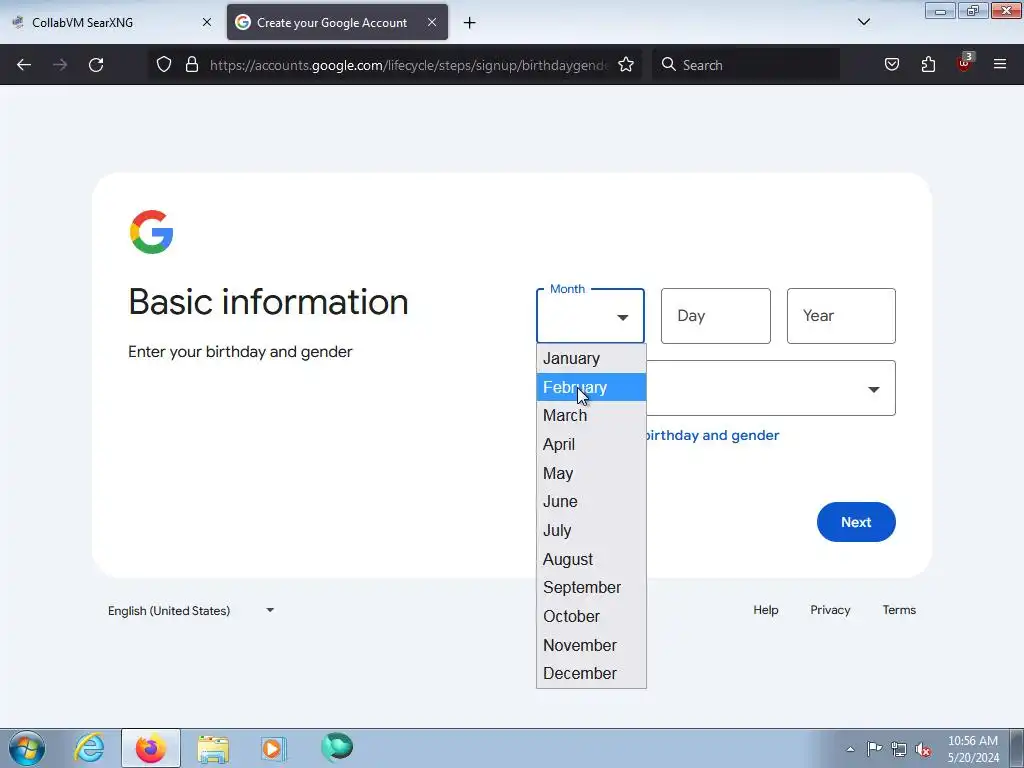Reload the current page
1024x768 pixels.
coord(96,65)
